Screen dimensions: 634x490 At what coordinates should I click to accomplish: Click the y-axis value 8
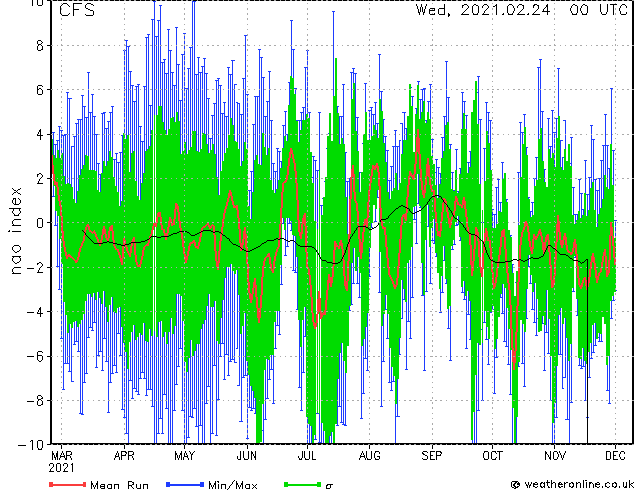coord(40,46)
